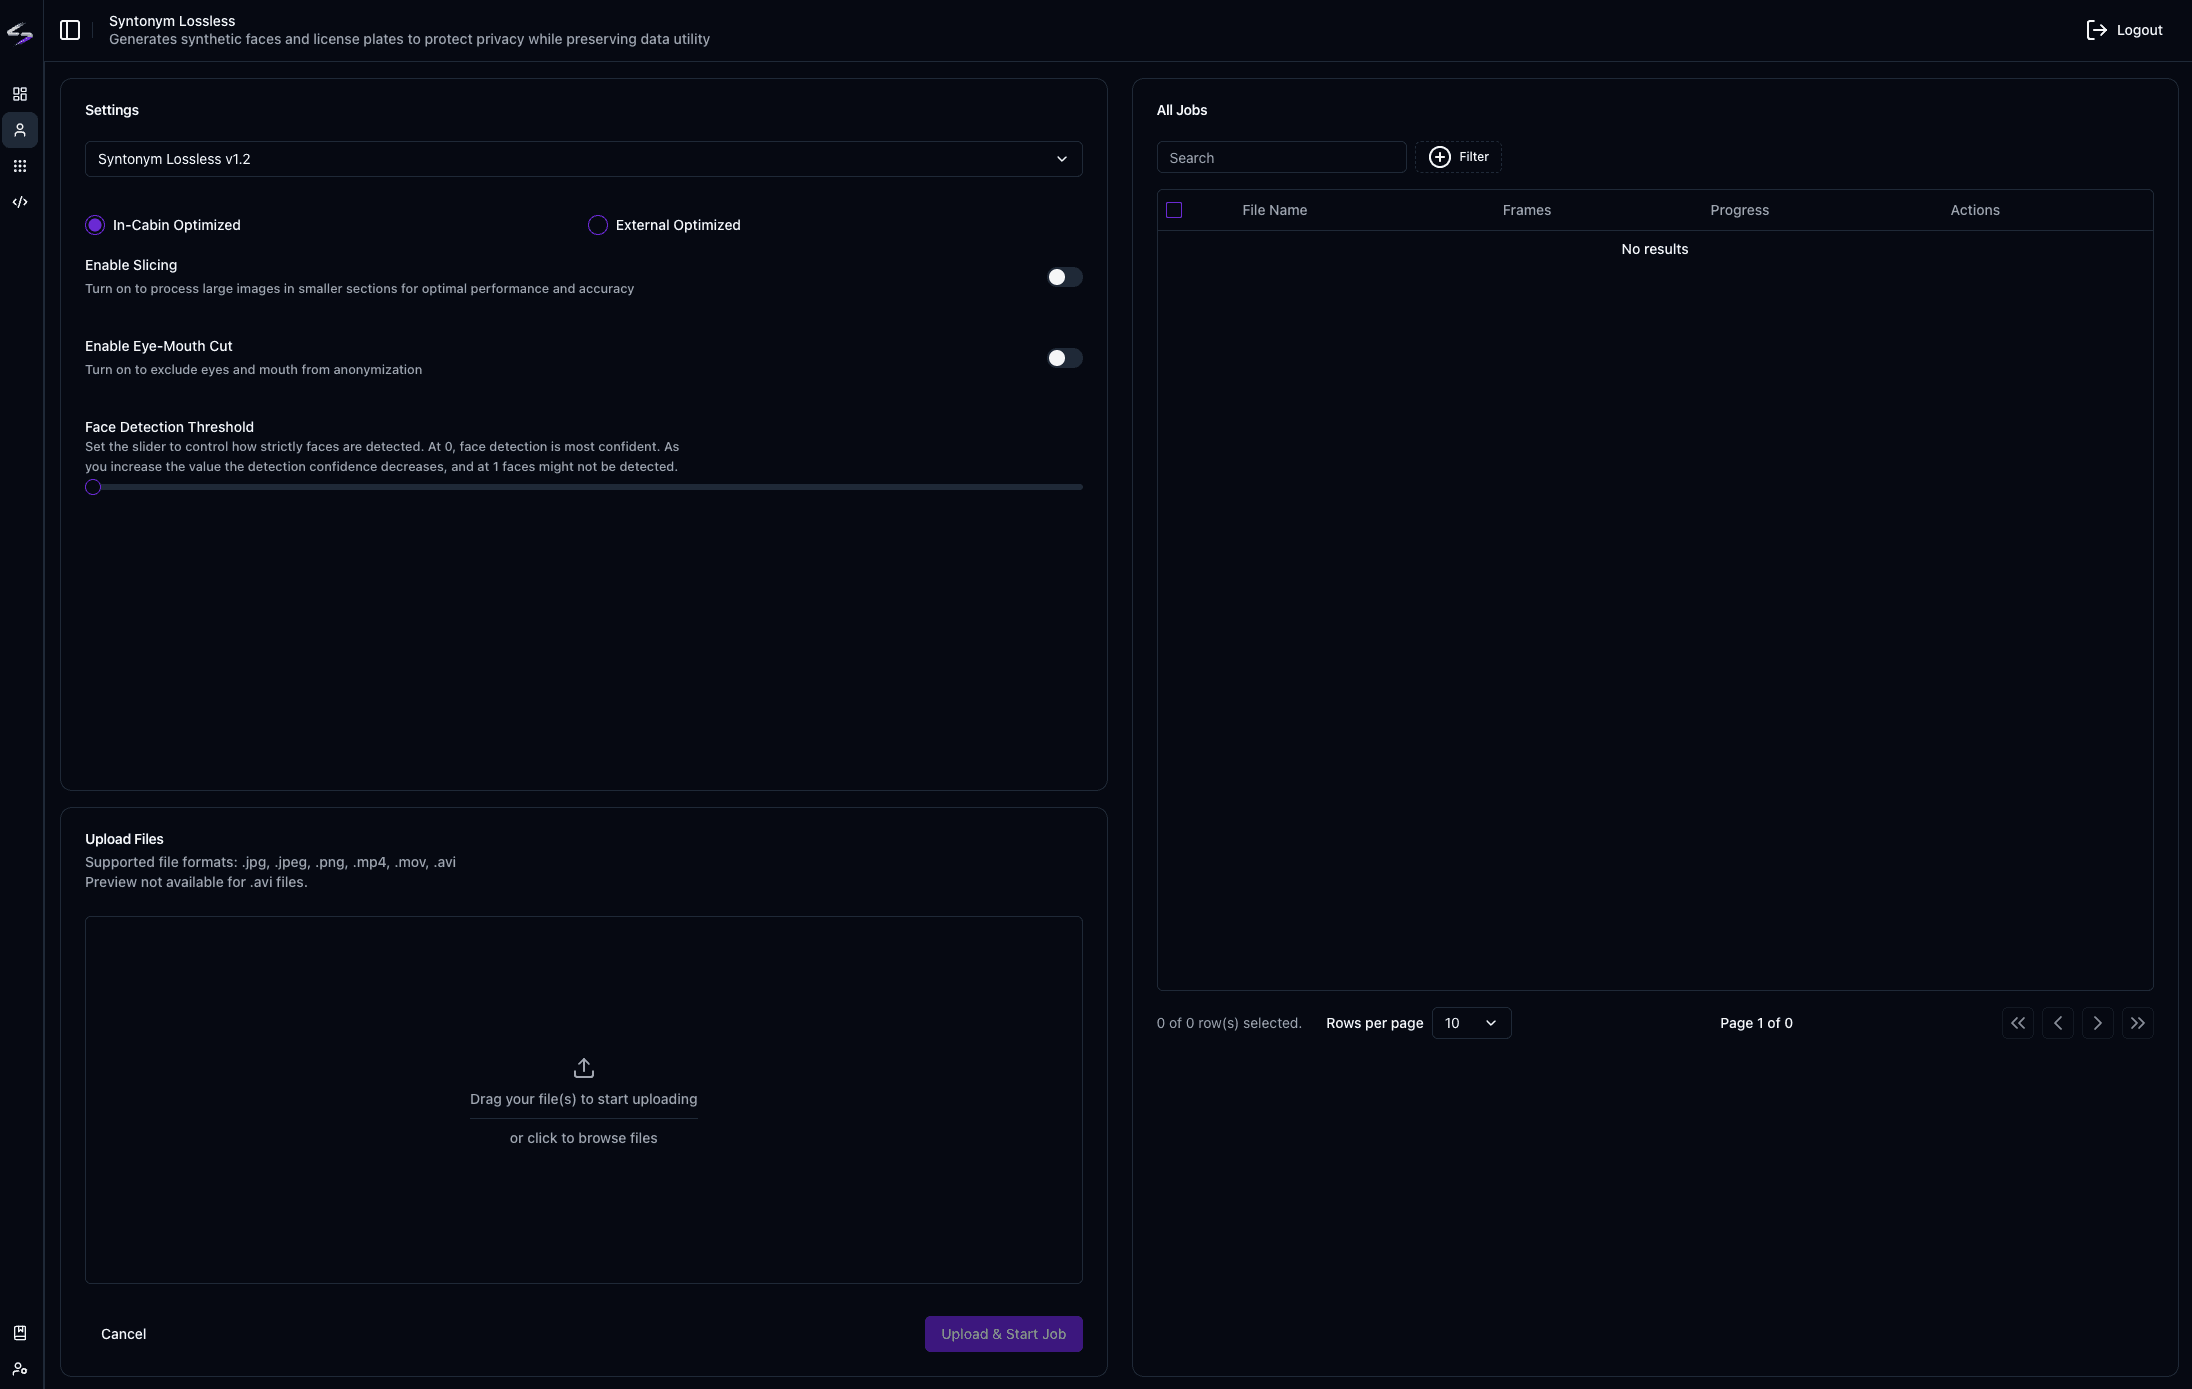Viewport: 2192px width, 1389px height.
Task: Go to previous page of jobs
Action: (x=2058, y=1023)
